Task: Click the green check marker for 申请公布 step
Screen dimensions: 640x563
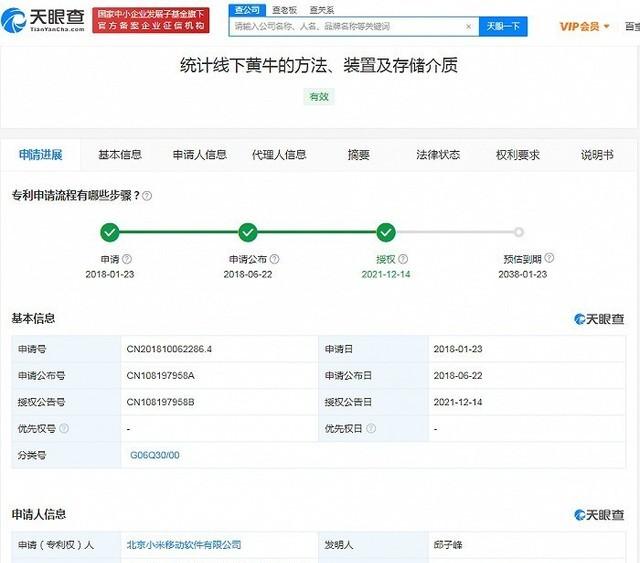Action: tap(248, 232)
